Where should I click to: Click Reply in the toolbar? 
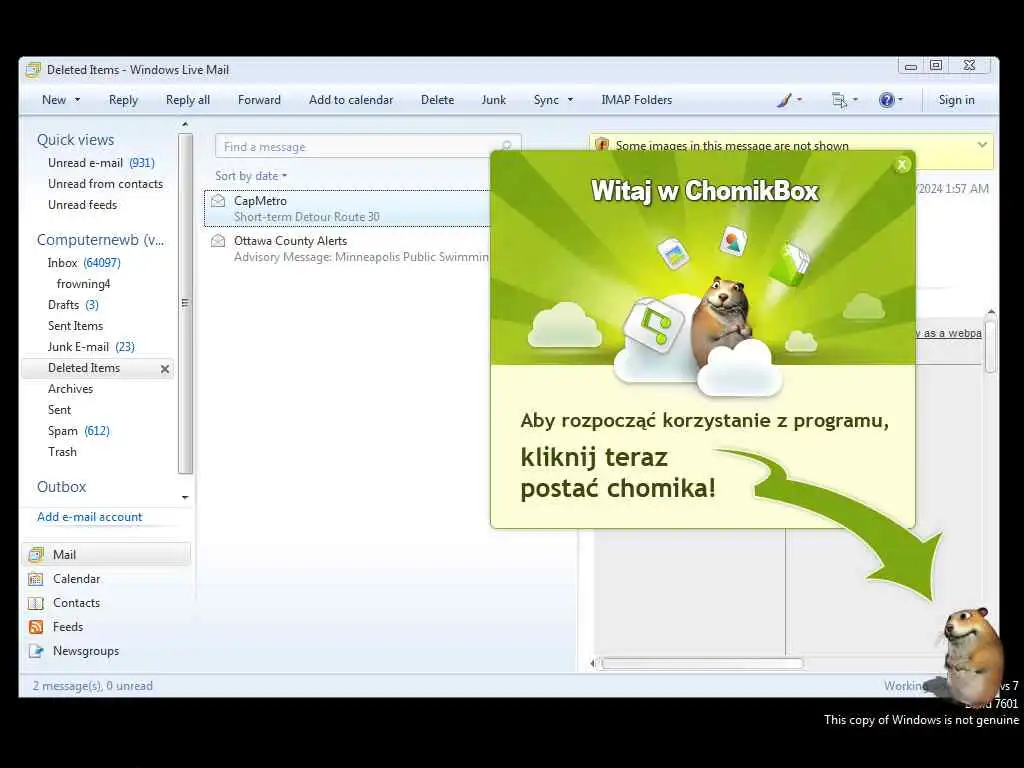pos(123,100)
